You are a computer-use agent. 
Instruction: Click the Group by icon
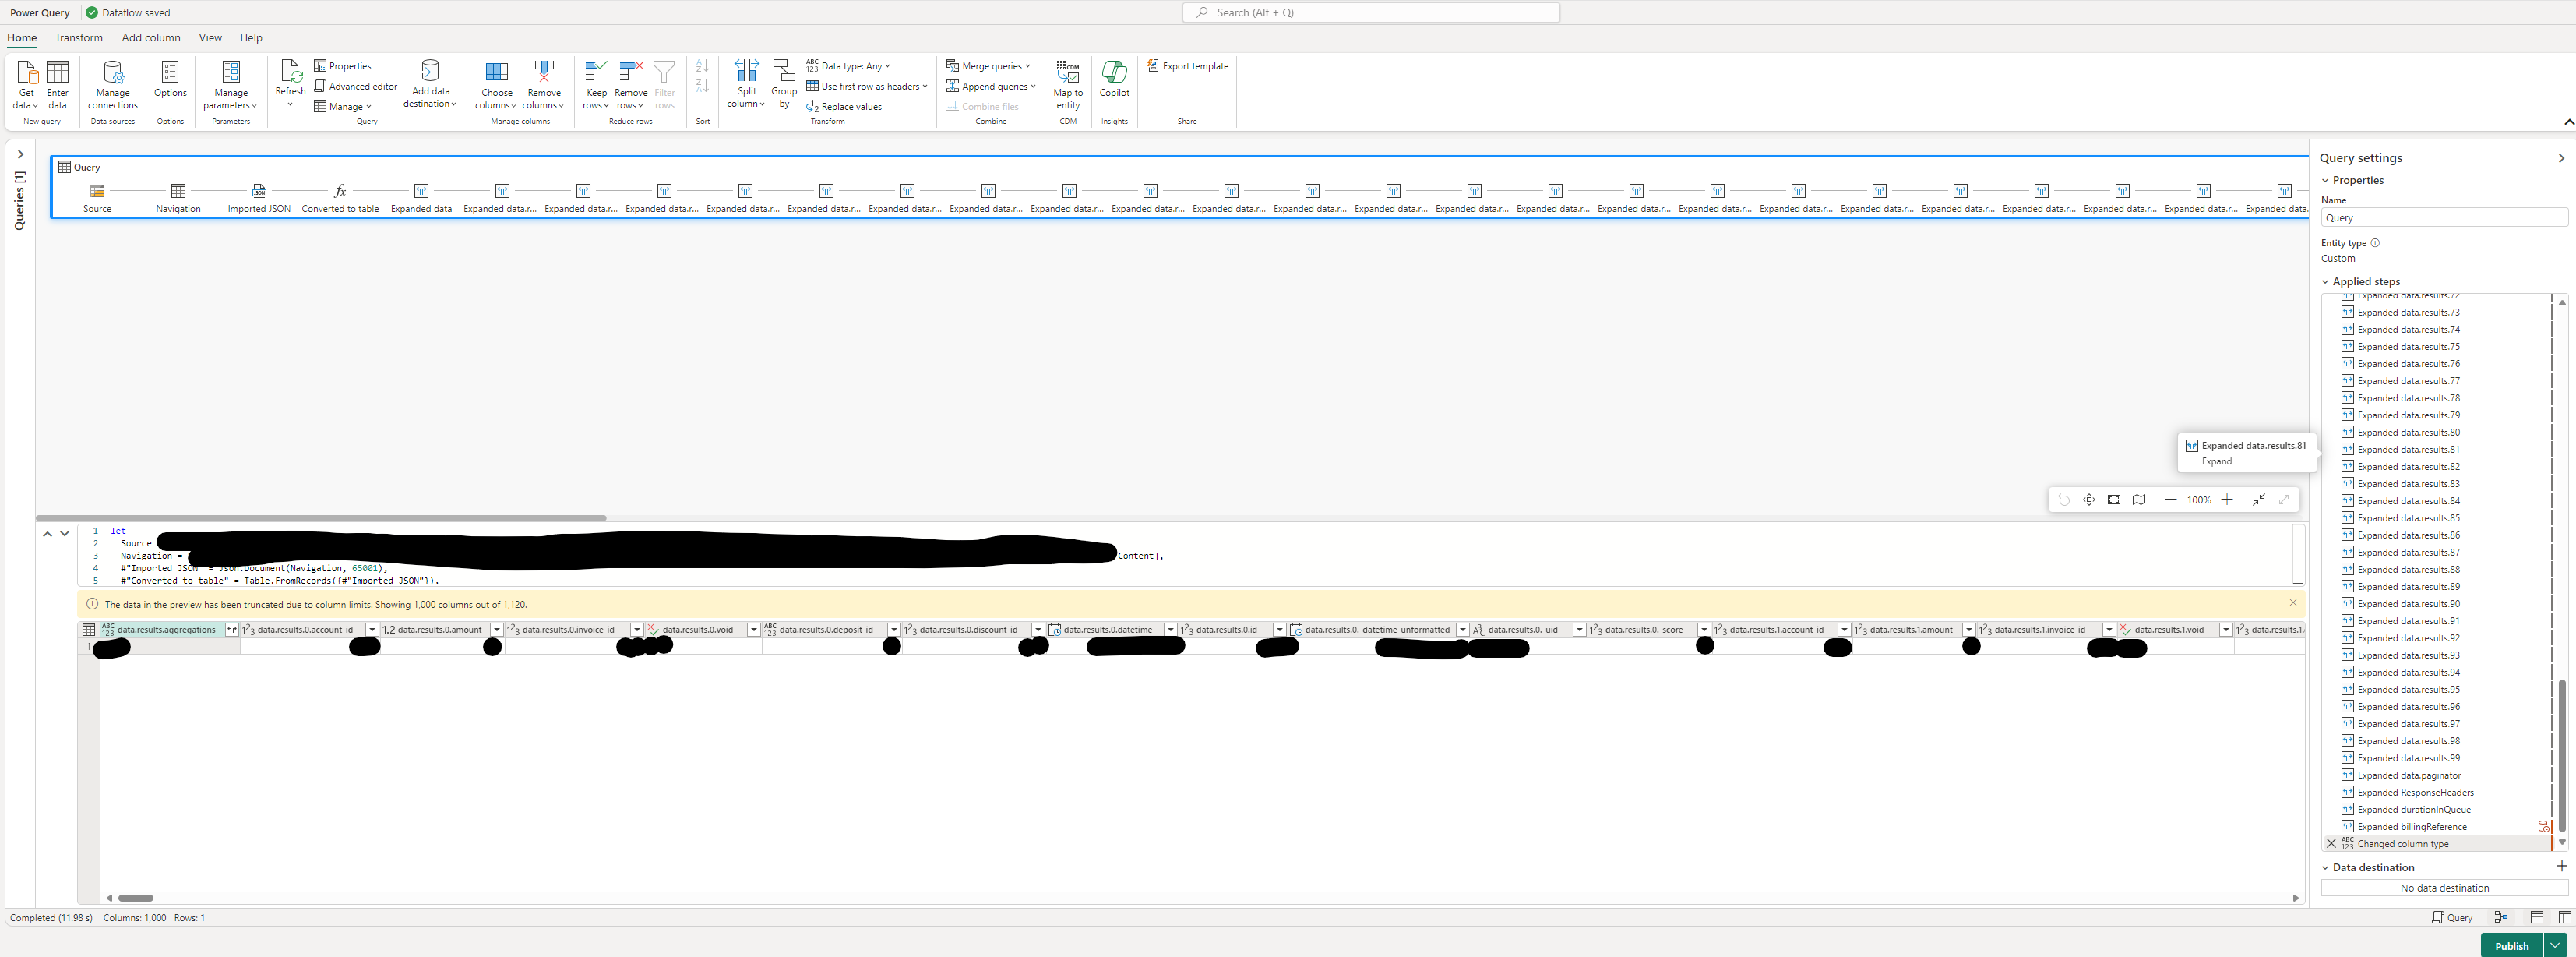coord(784,70)
